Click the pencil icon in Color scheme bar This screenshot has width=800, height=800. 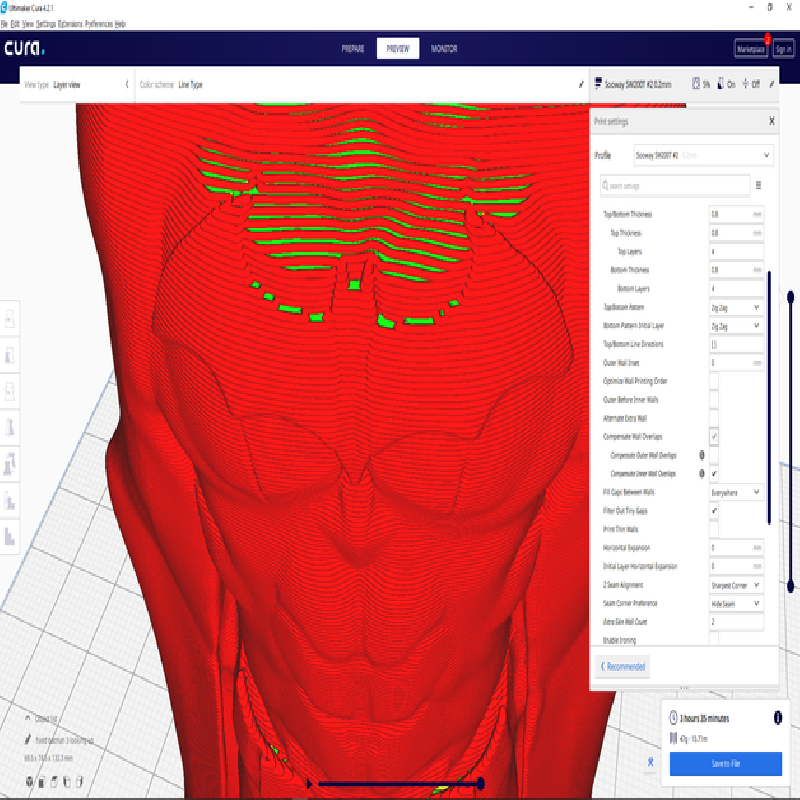click(x=581, y=85)
